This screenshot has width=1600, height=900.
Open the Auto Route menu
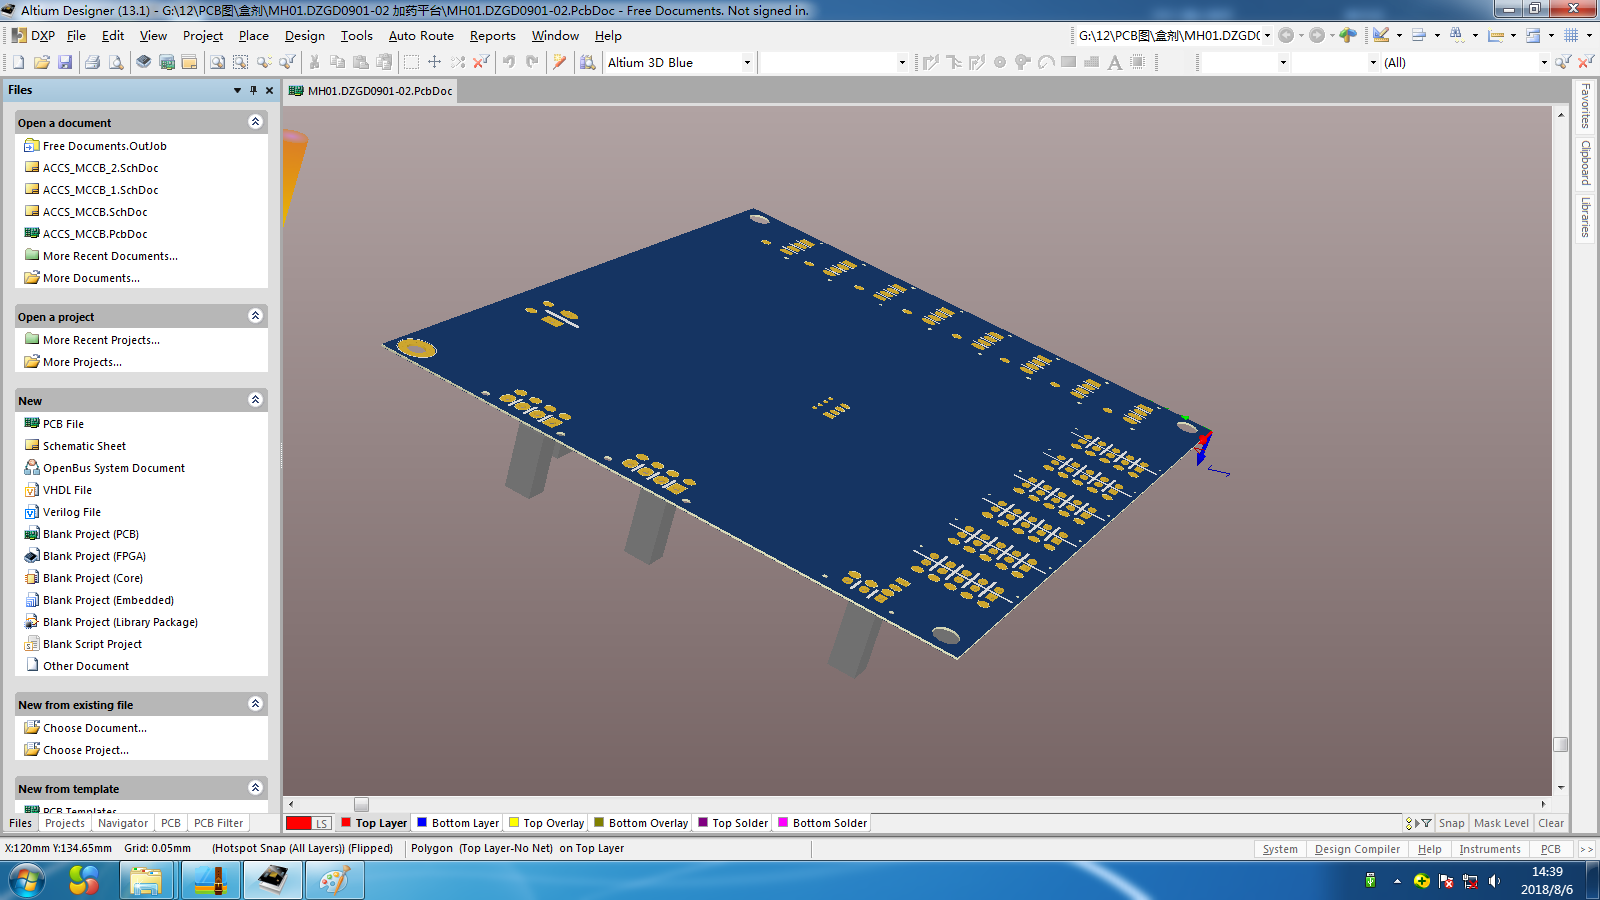click(x=421, y=35)
